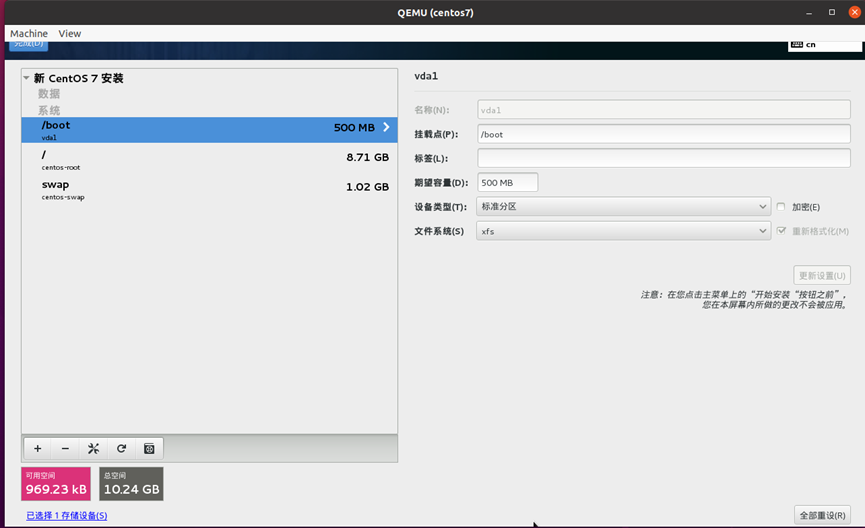Click the 完成(D) done button

(x=29, y=45)
